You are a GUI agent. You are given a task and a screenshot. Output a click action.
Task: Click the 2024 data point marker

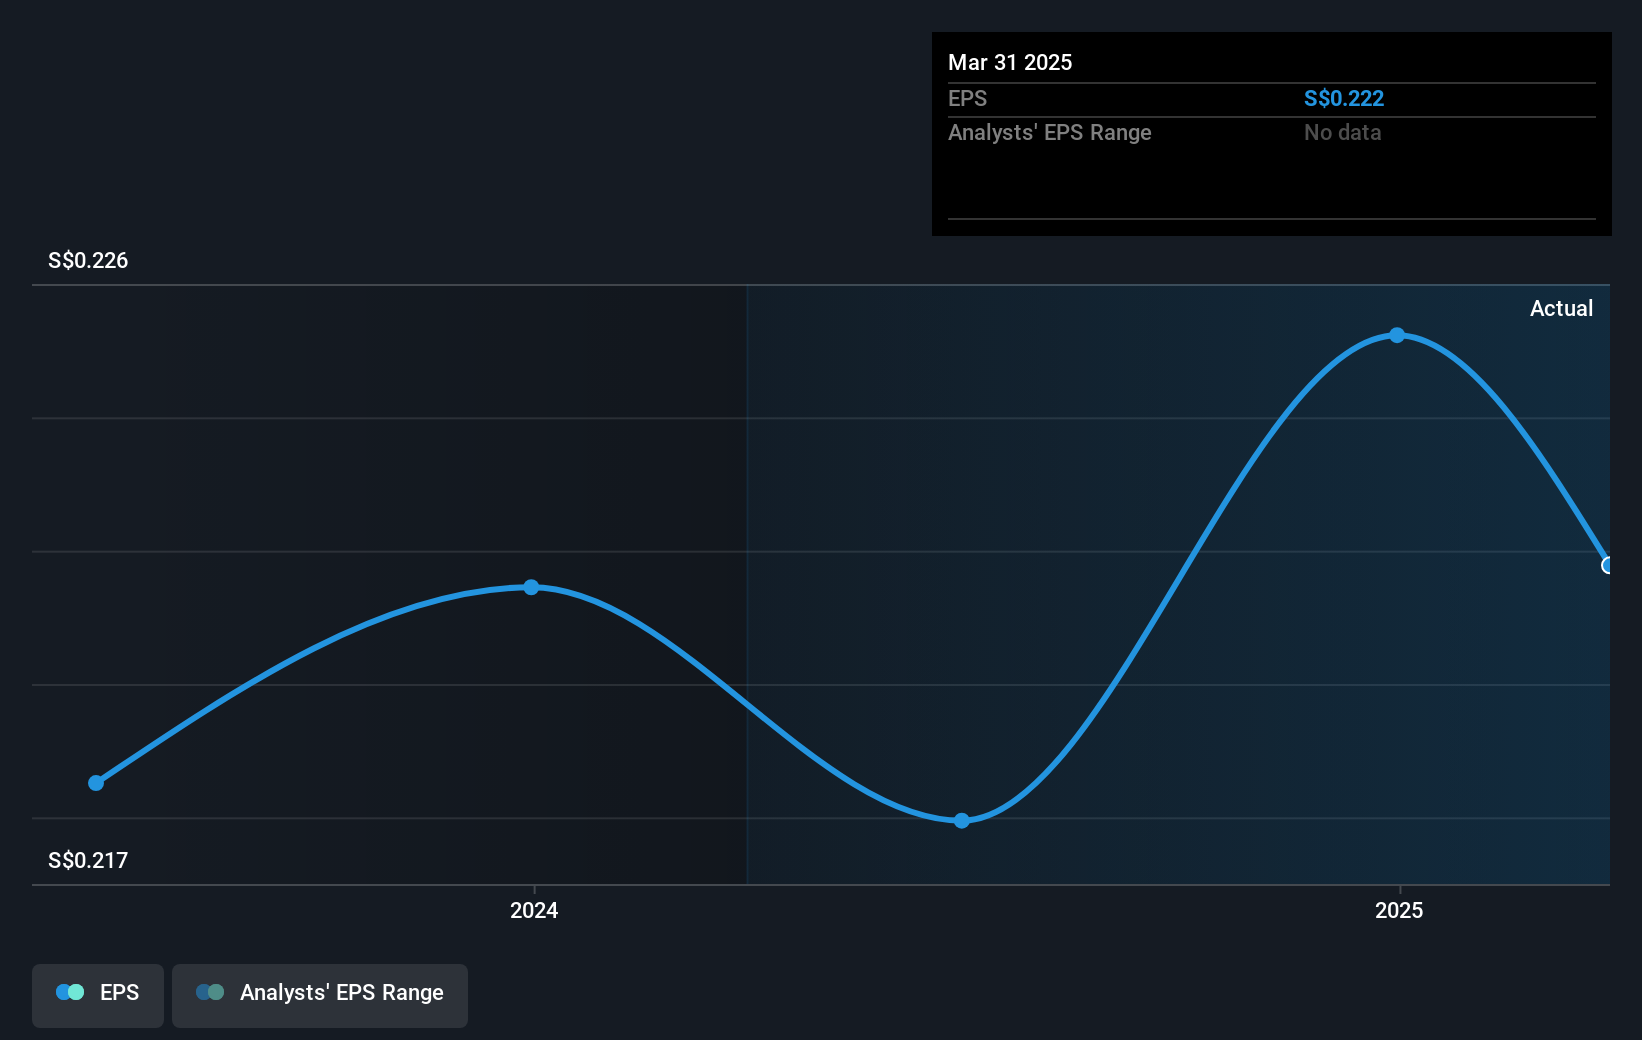[x=530, y=588]
